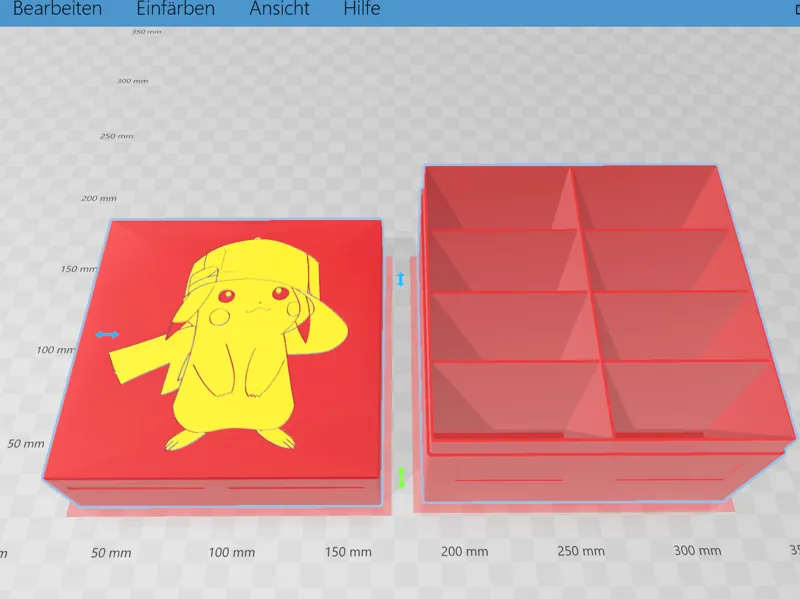This screenshot has width=800, height=599.
Task: Click the blue horizontal width arrow handle
Action: [x=107, y=335]
